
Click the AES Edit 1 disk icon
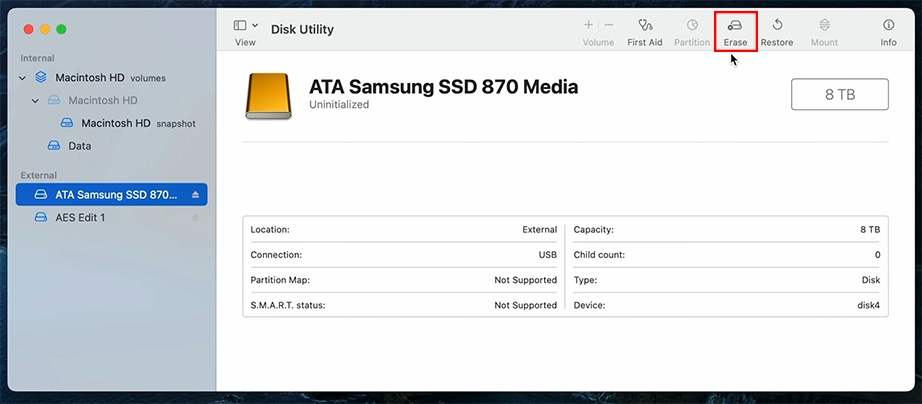pyautogui.click(x=41, y=218)
